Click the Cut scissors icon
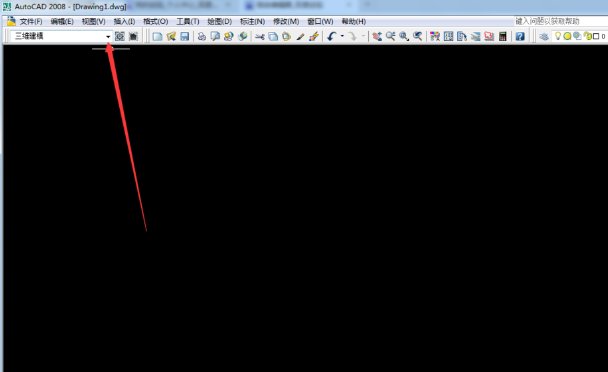608x372 pixels. pos(260,36)
